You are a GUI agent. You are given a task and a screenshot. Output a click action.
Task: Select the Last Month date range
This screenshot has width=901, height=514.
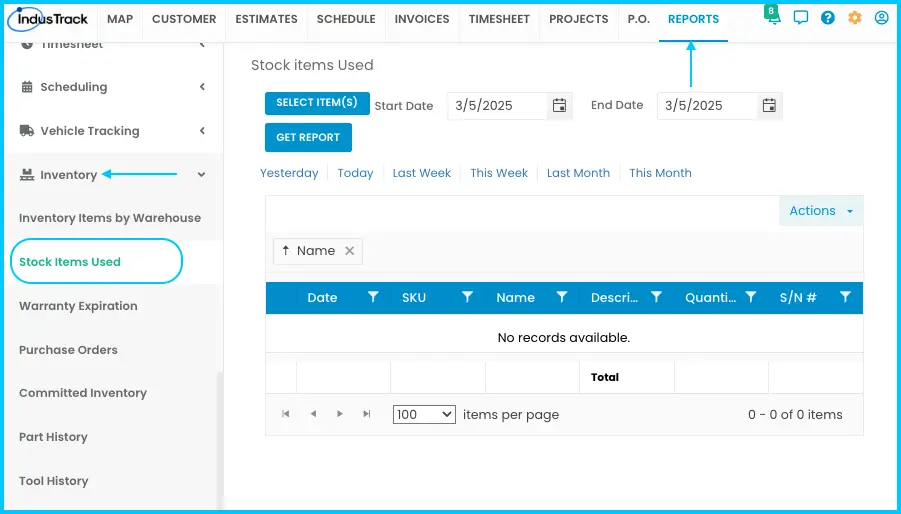[x=578, y=173]
